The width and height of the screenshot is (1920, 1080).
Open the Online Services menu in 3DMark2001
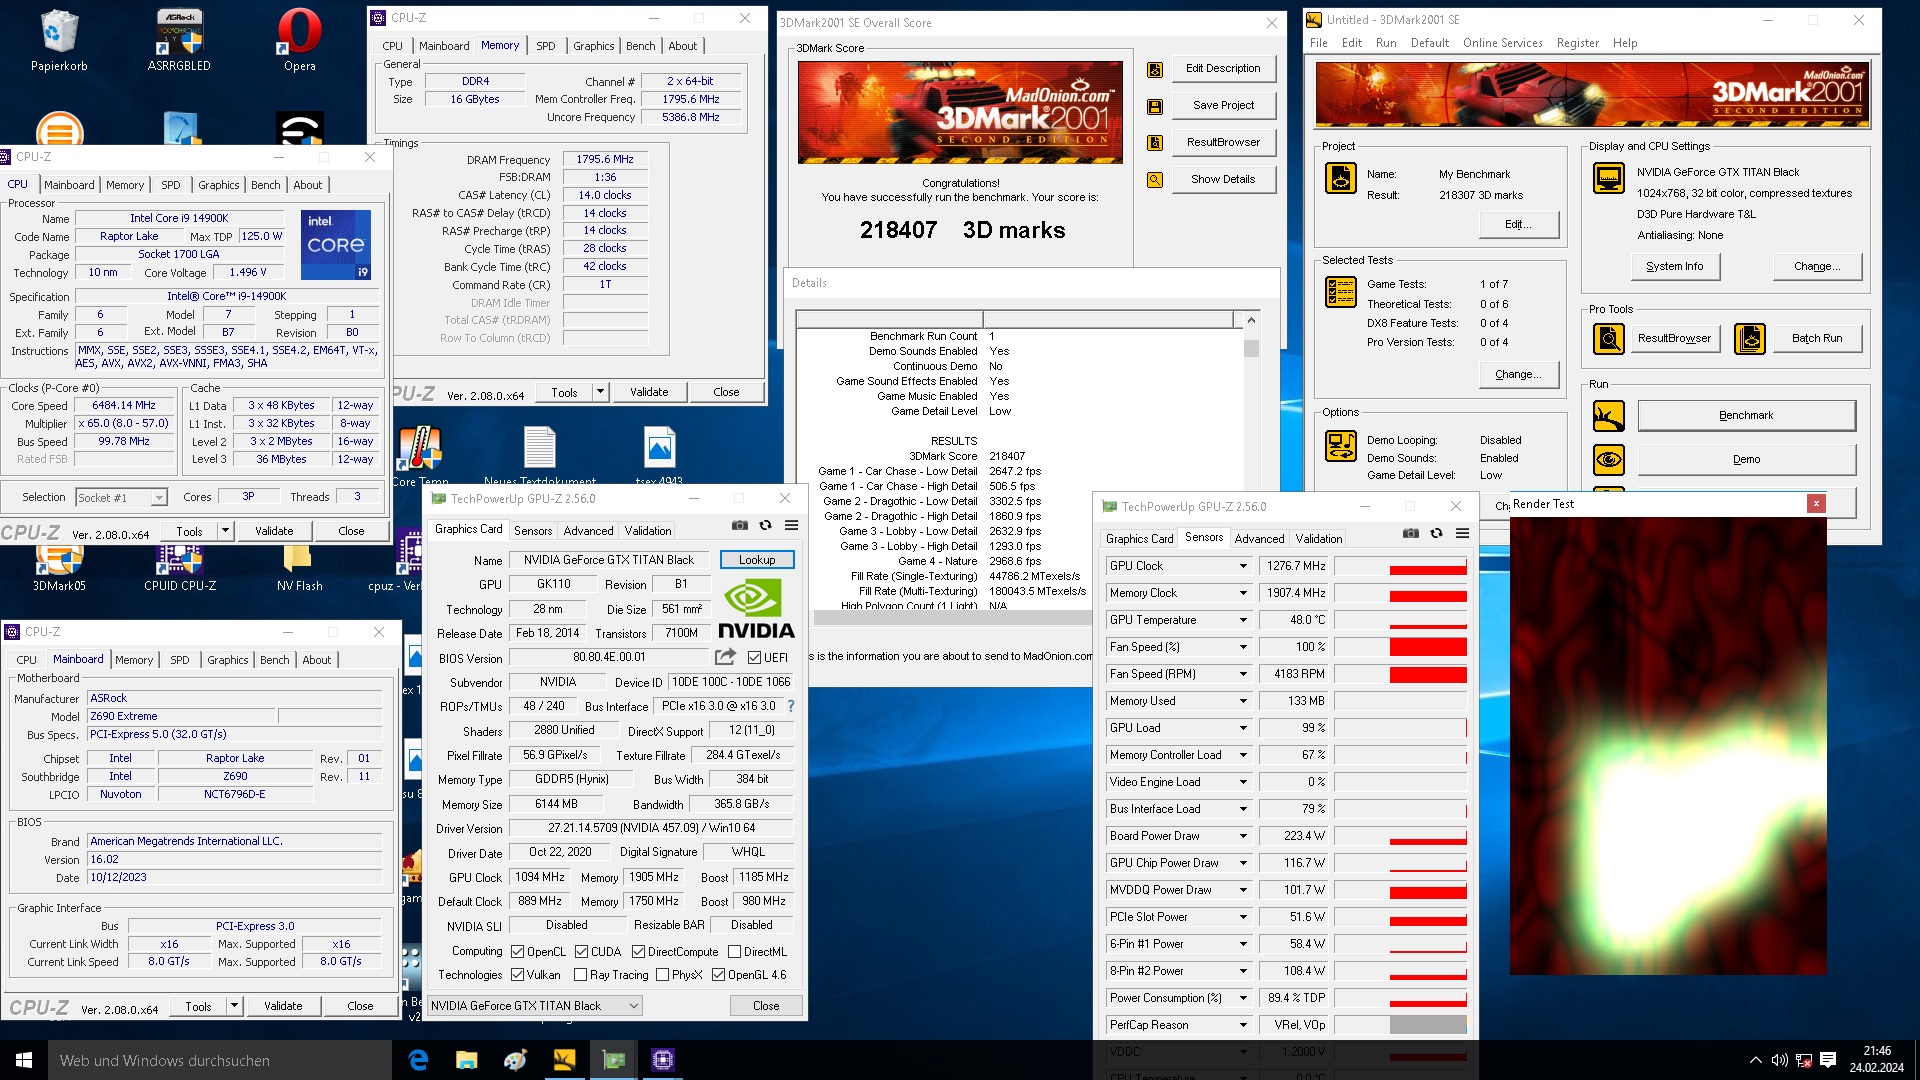pos(1502,43)
